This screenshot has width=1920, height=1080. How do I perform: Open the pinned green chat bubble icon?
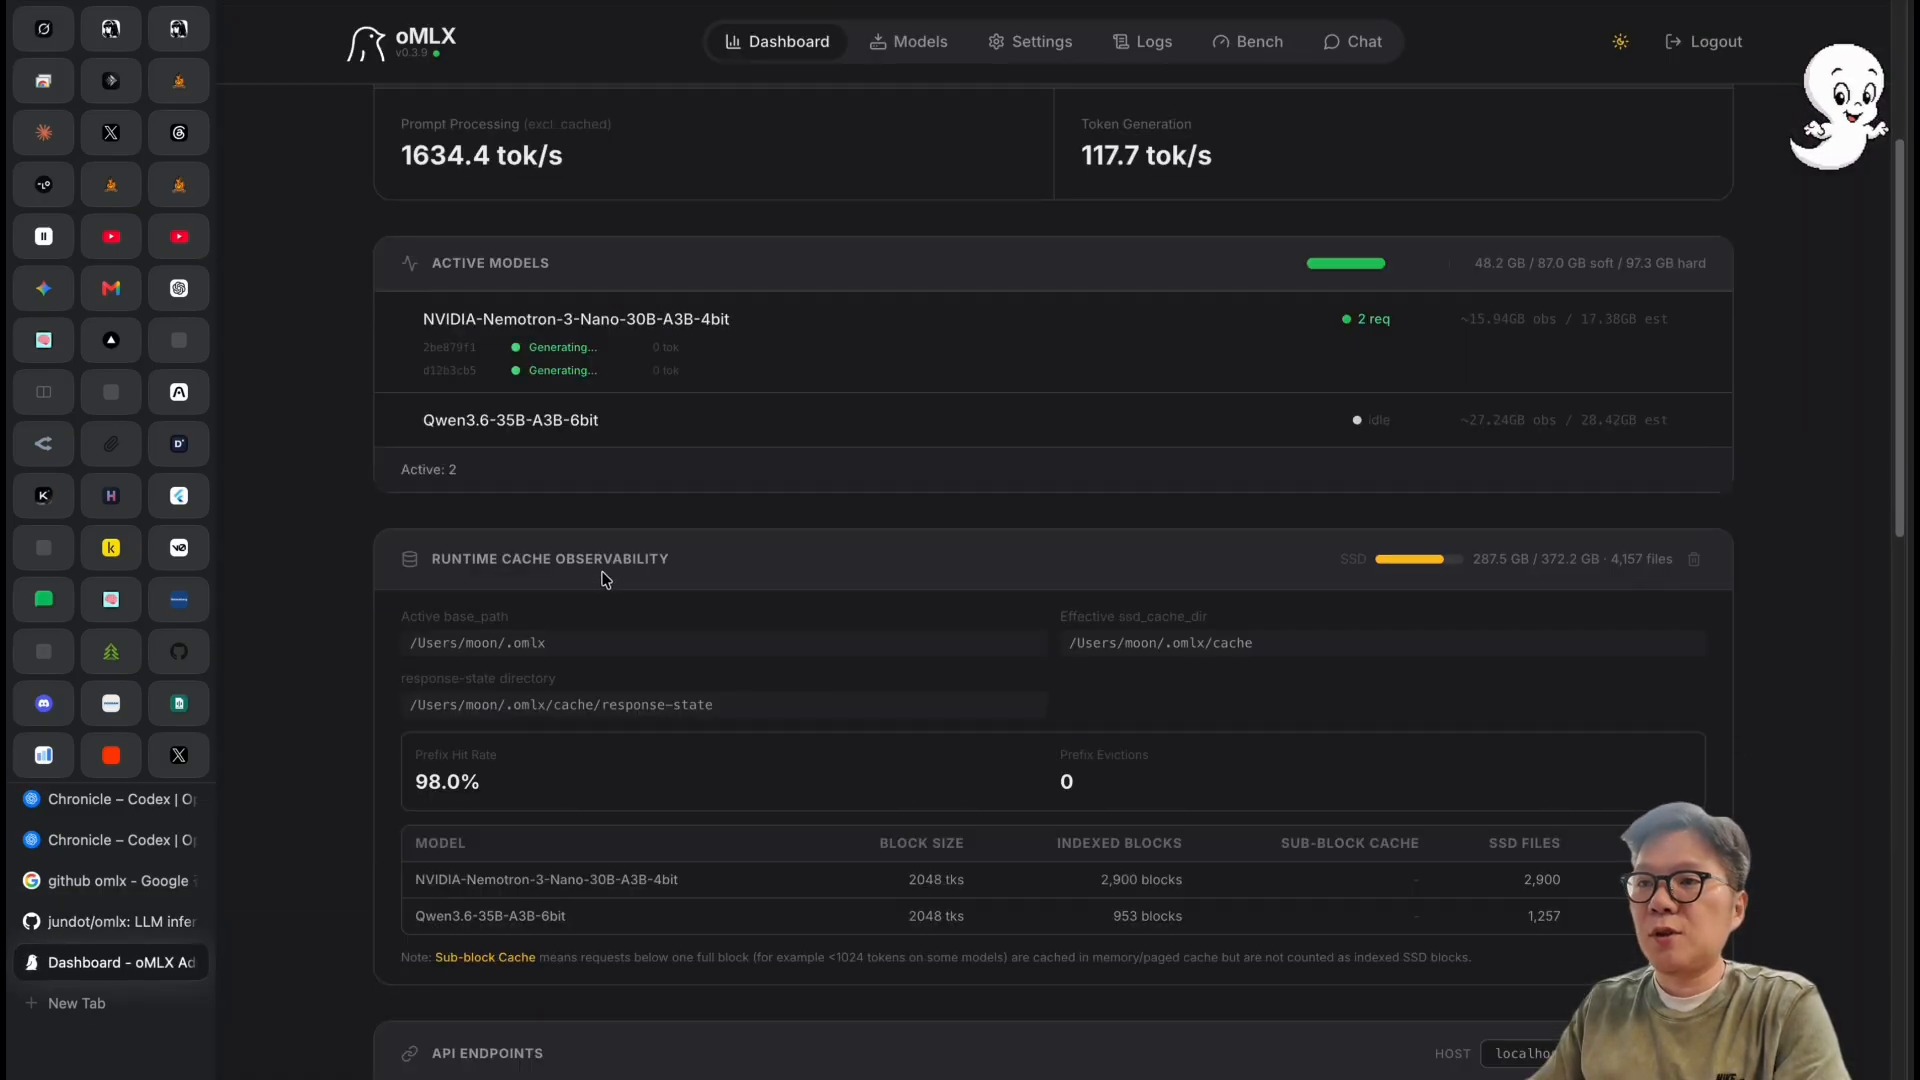[x=44, y=600]
